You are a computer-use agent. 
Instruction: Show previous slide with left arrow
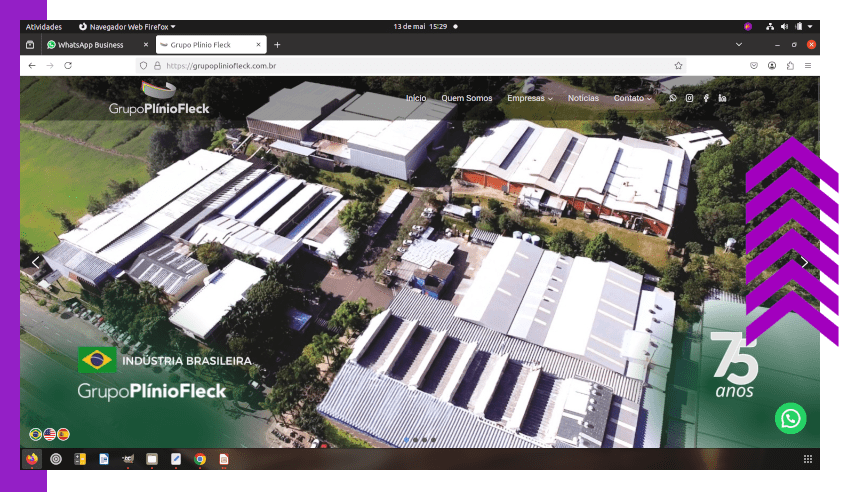tap(35, 262)
